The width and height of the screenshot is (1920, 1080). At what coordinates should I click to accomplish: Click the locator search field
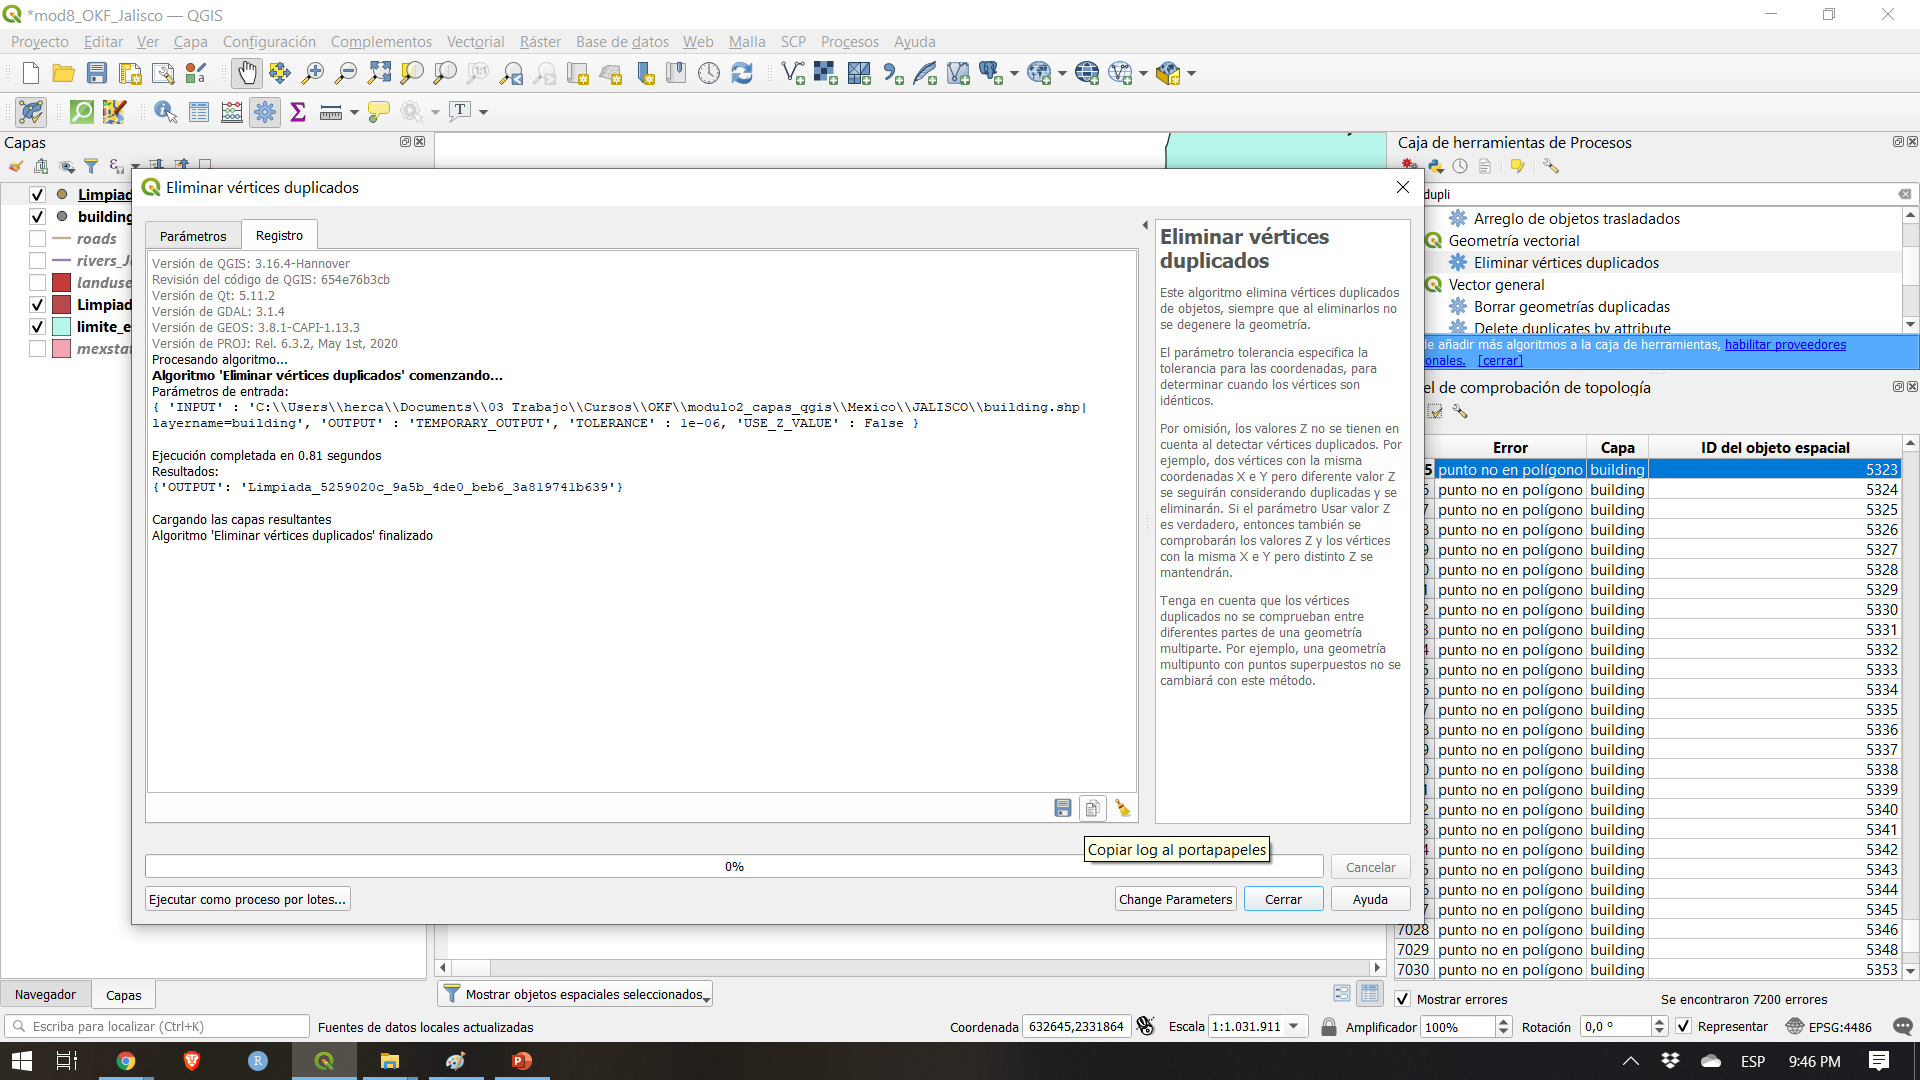click(x=157, y=1027)
